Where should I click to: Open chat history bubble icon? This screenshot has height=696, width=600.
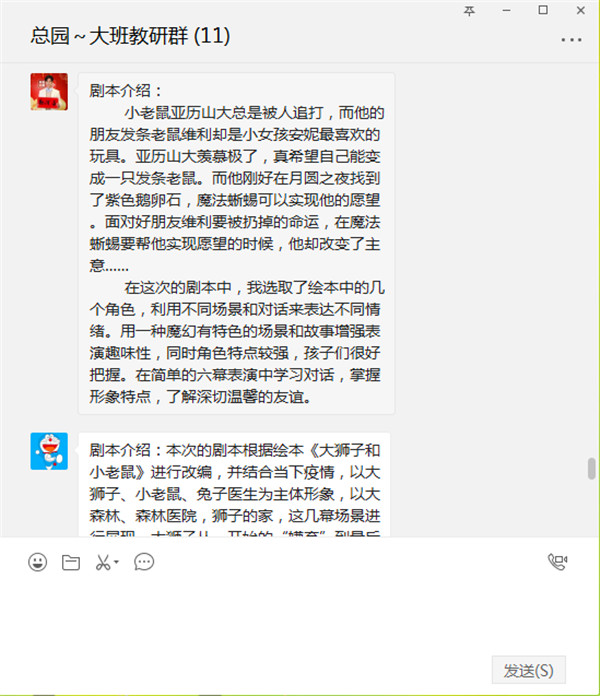[x=144, y=562]
